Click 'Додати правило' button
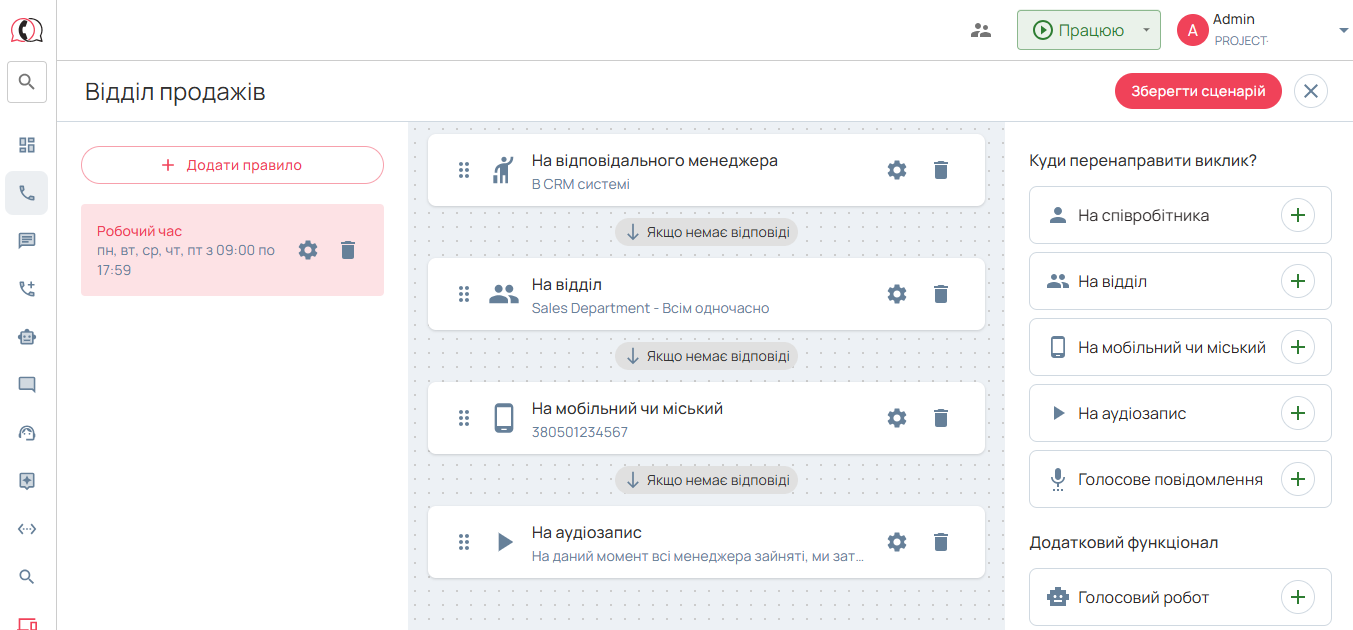1353x630 pixels. coord(232,165)
